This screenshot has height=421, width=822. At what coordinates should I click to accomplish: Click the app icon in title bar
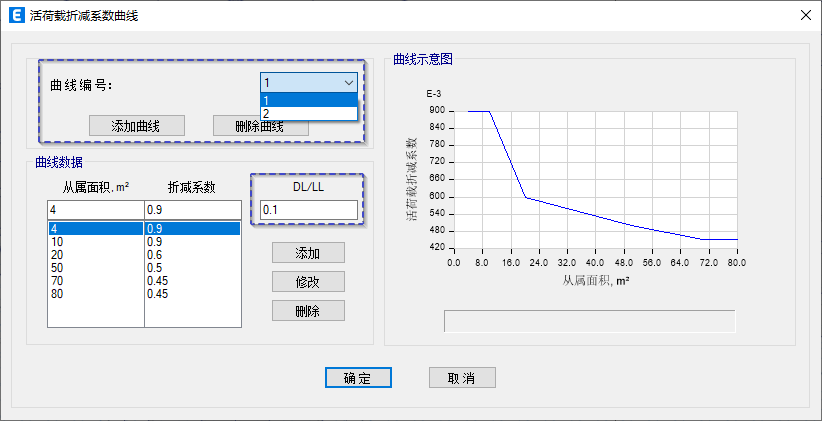[15, 15]
